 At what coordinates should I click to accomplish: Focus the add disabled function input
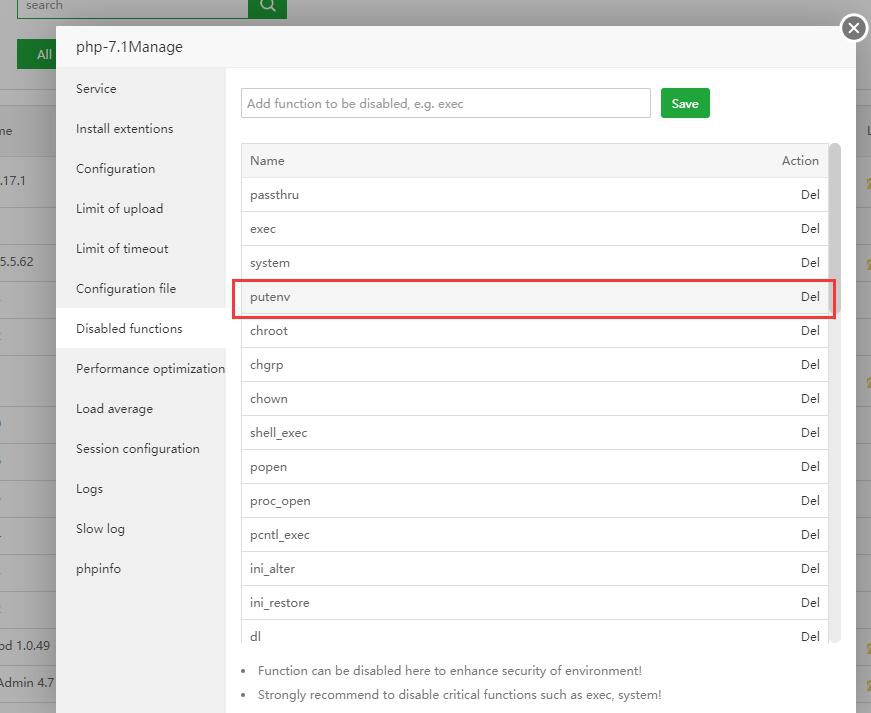pyautogui.click(x=445, y=104)
